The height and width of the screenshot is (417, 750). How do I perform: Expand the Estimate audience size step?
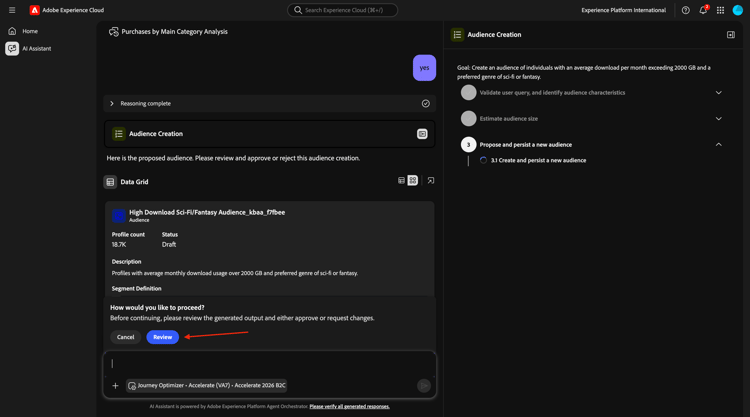[718, 119]
